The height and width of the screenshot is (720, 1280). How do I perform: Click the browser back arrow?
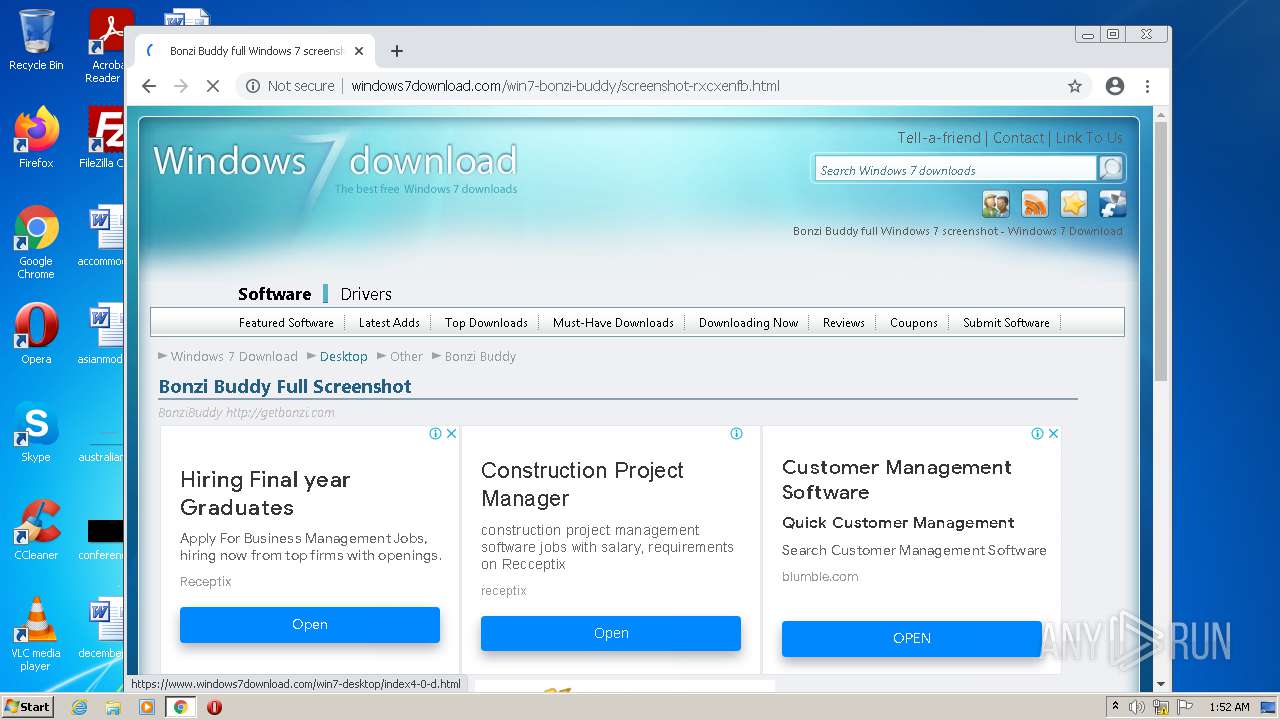click(x=149, y=86)
